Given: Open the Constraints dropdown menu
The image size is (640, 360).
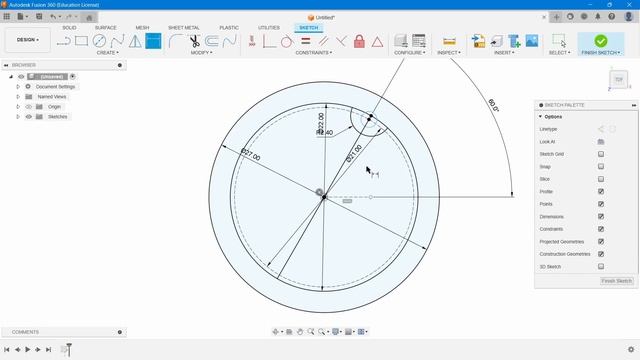Looking at the screenshot, I should click(x=313, y=53).
